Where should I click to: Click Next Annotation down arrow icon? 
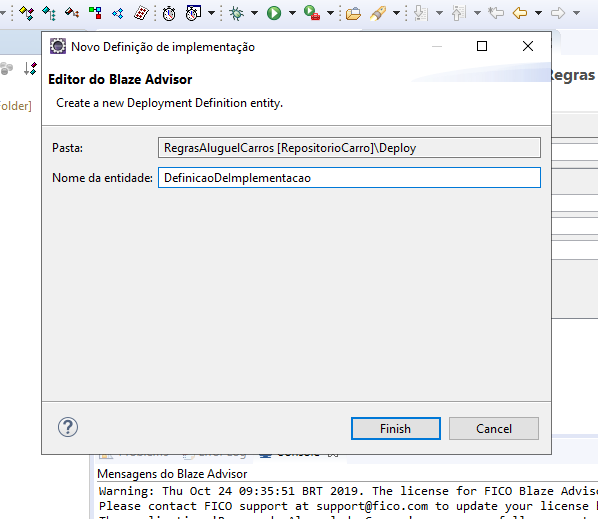coord(421,13)
